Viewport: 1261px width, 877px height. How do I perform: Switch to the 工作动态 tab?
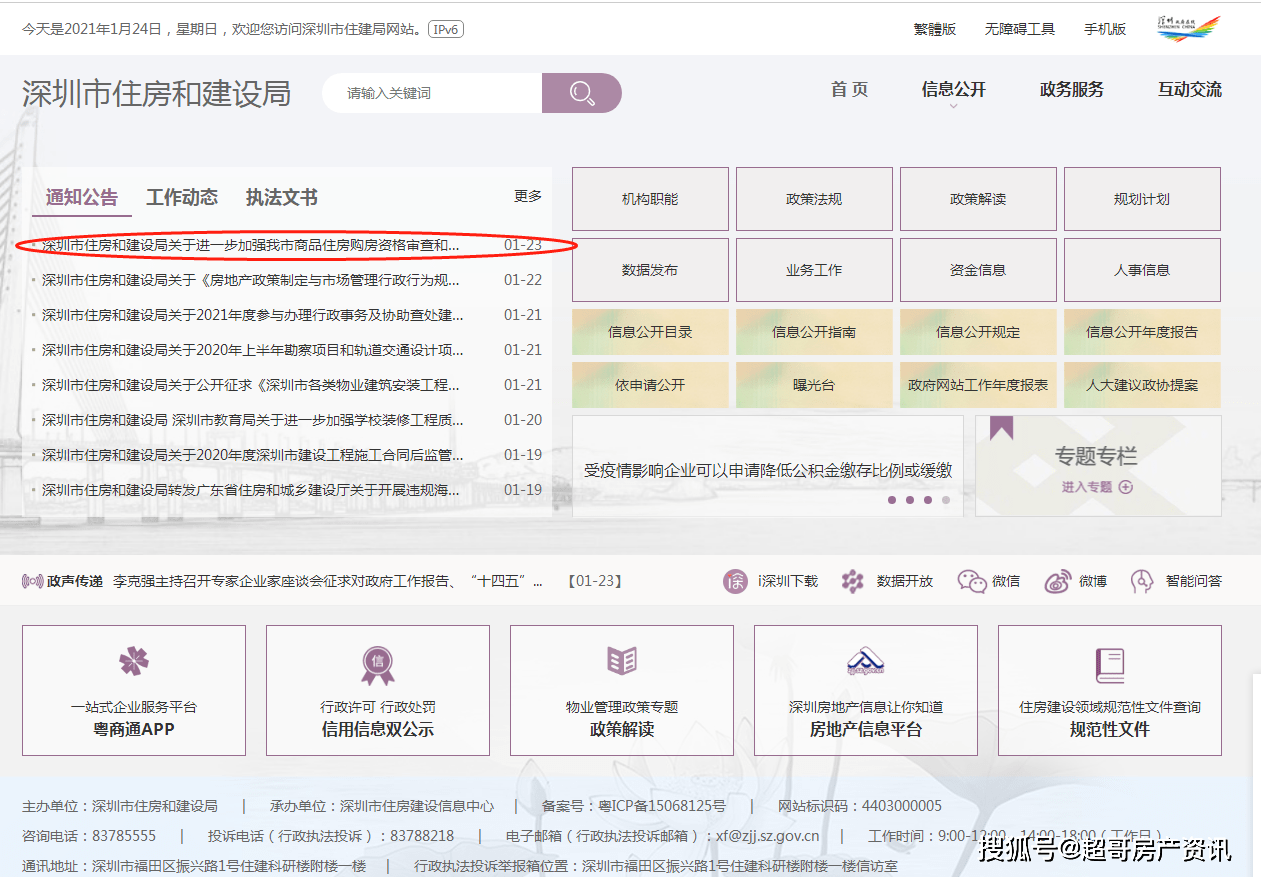182,197
